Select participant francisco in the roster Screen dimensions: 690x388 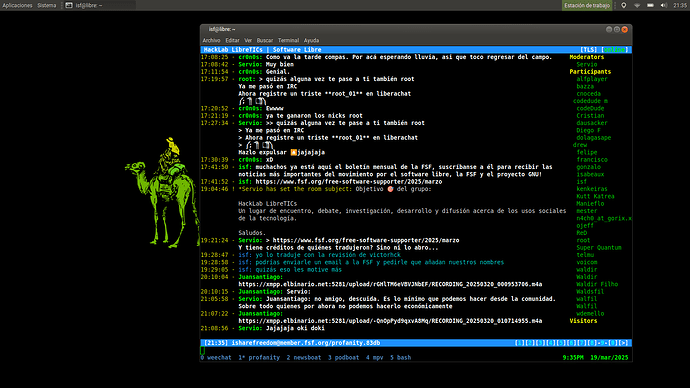592,160
